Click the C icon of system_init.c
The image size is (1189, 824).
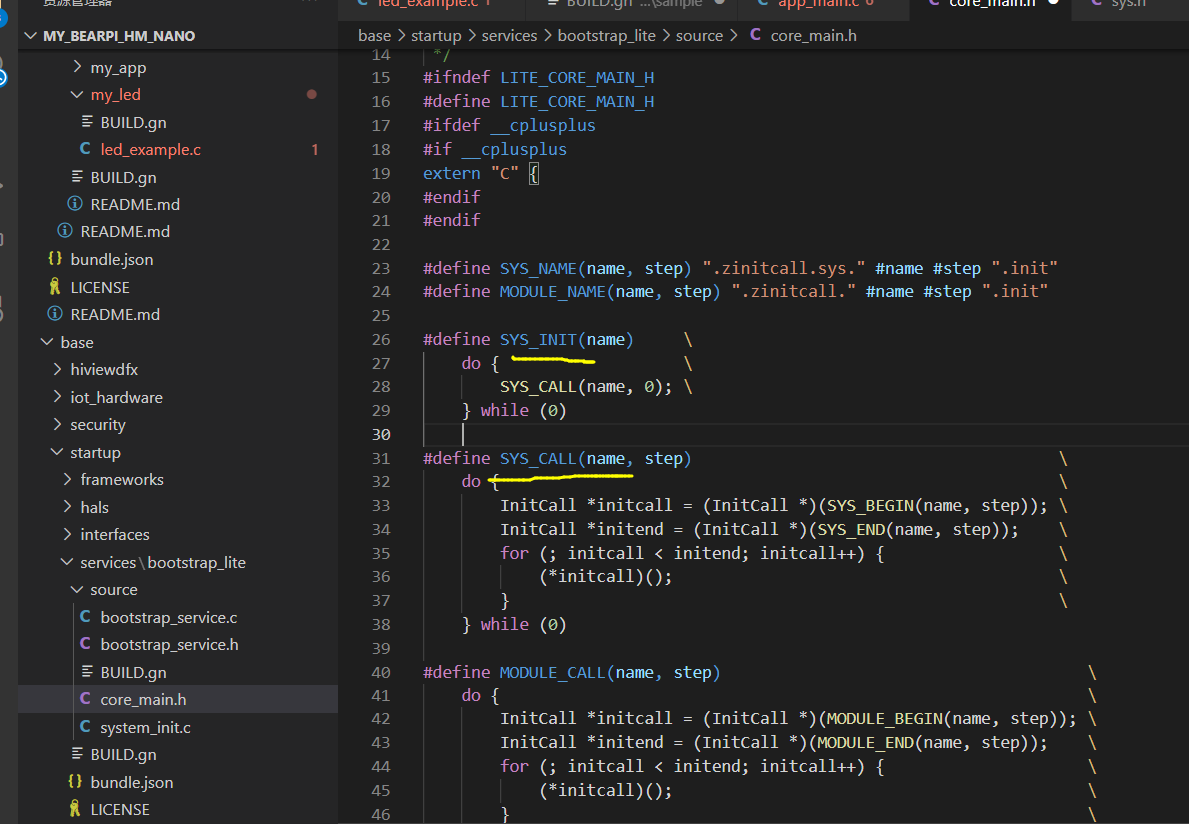85,727
